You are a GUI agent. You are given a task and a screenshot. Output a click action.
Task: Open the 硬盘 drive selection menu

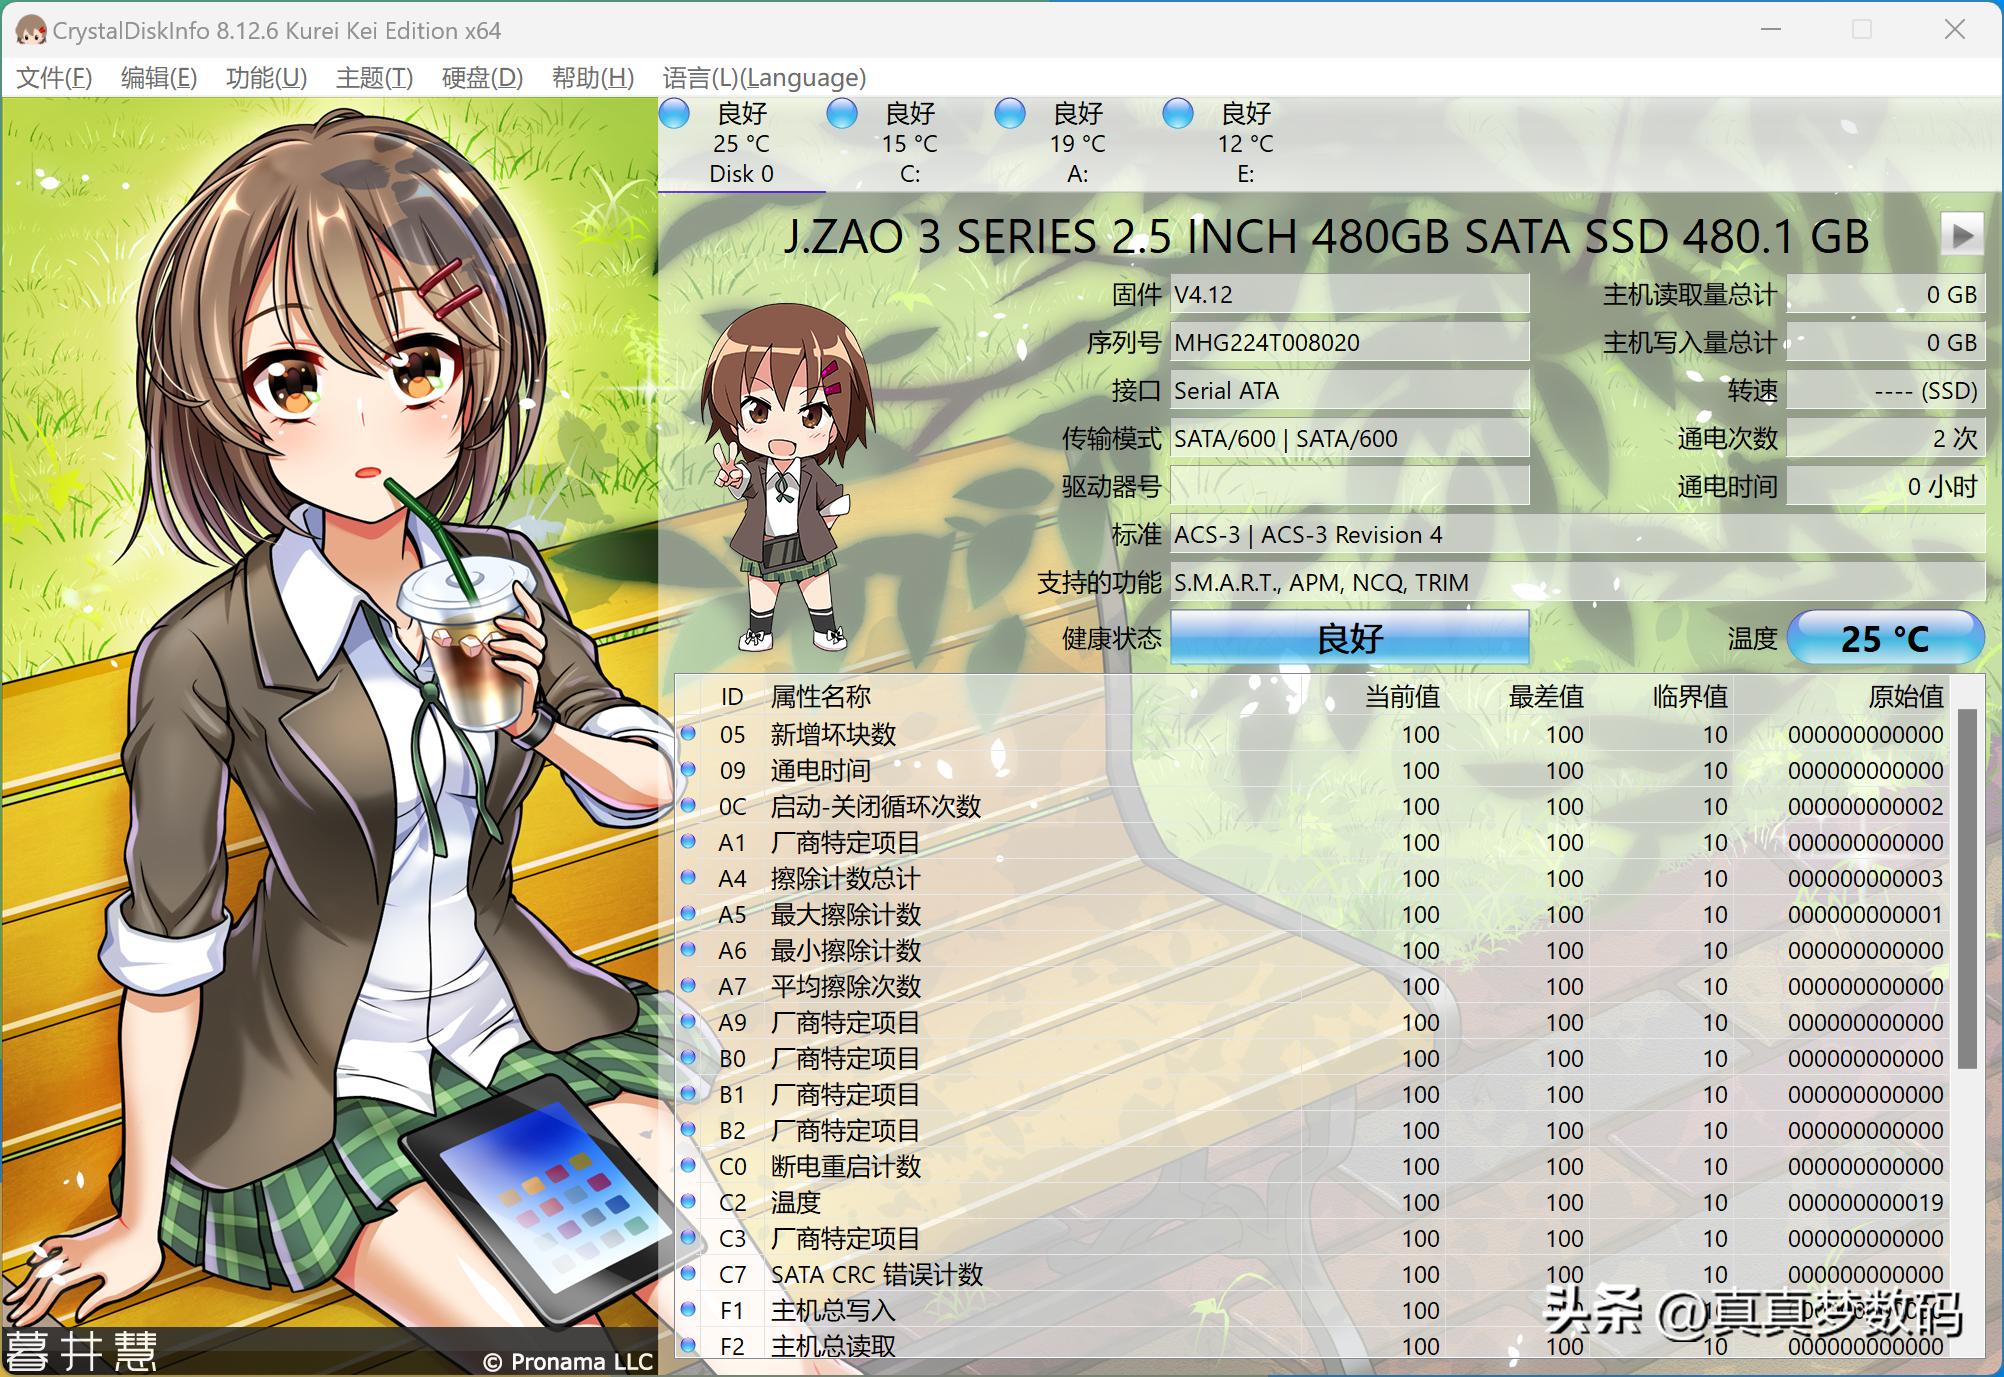[481, 77]
